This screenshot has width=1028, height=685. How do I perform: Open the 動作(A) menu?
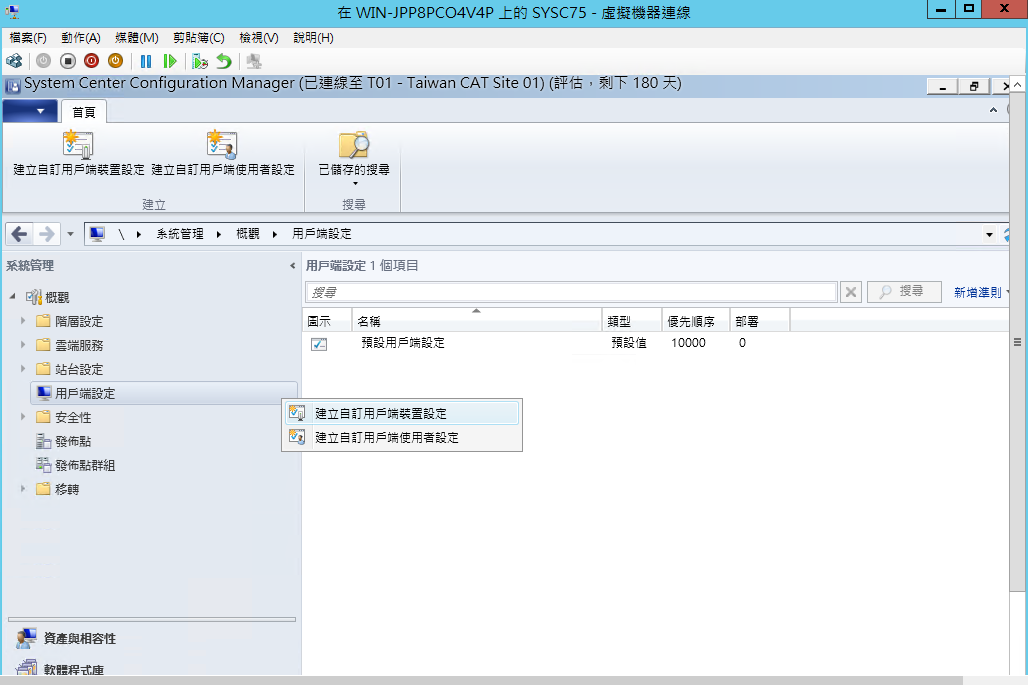tap(81, 38)
